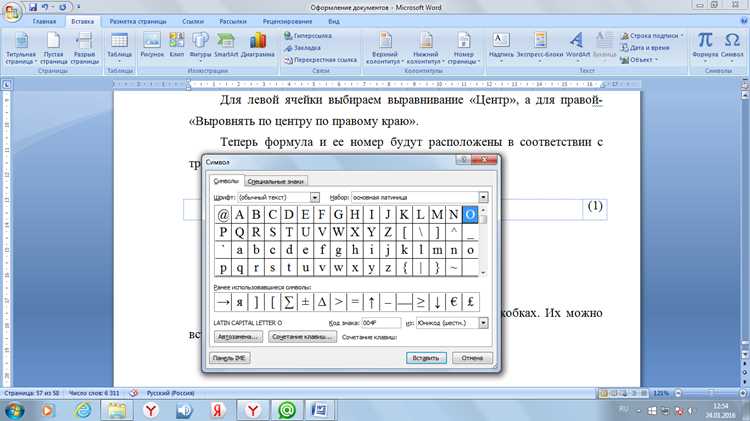This screenshot has height=421, width=750.
Task: Open the Юникод code format dropdown
Action: 483,323
